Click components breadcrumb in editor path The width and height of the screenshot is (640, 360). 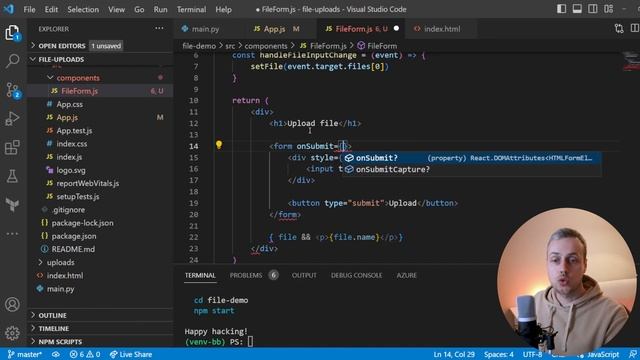266,46
